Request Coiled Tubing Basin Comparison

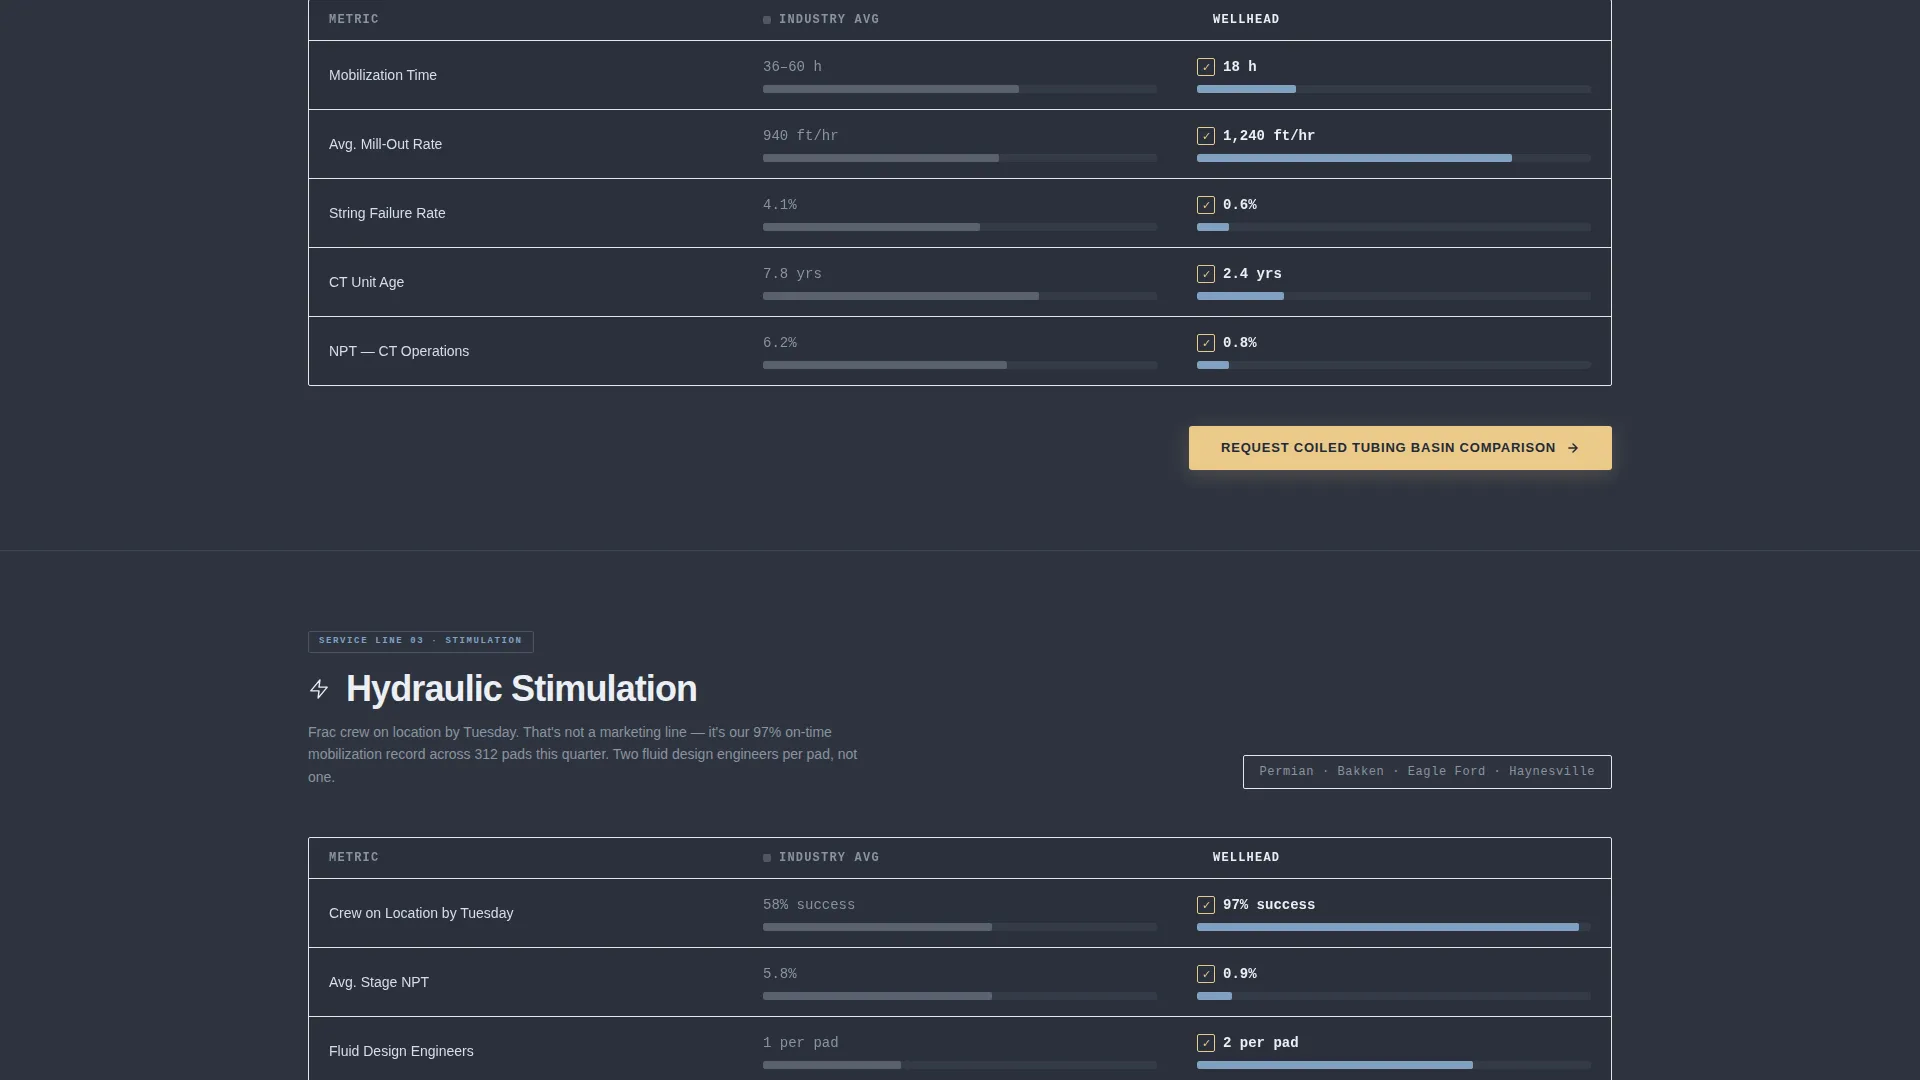pyautogui.click(x=1400, y=448)
